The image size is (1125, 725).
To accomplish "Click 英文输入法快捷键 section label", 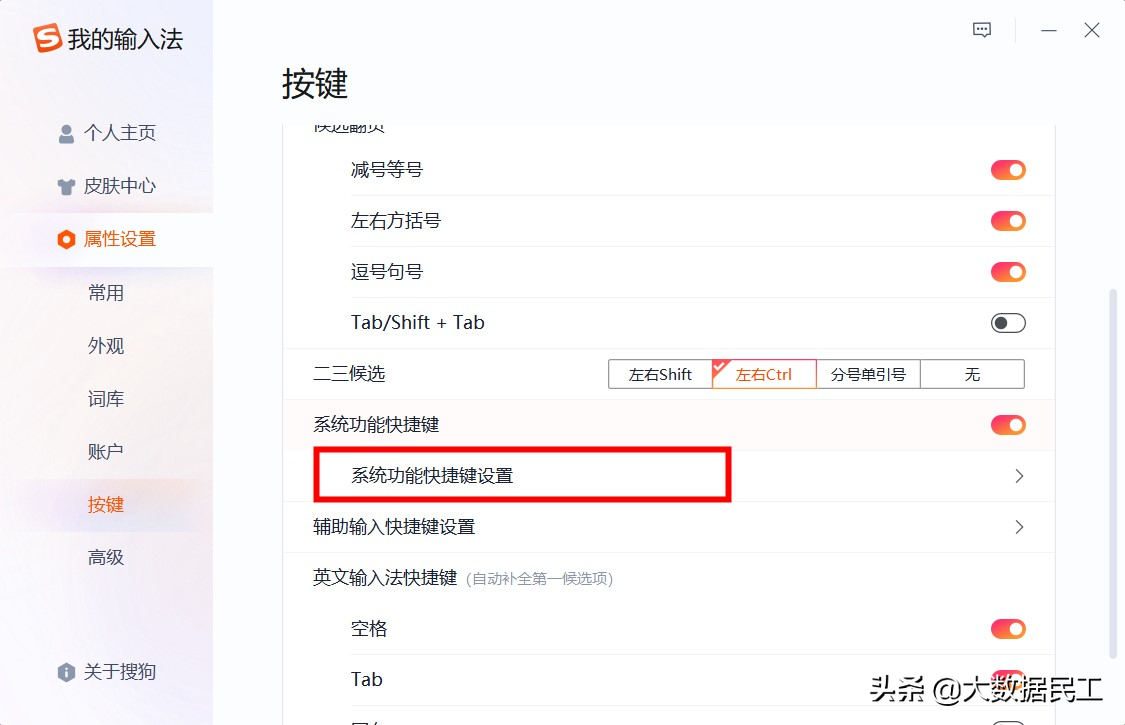I will click(x=385, y=578).
